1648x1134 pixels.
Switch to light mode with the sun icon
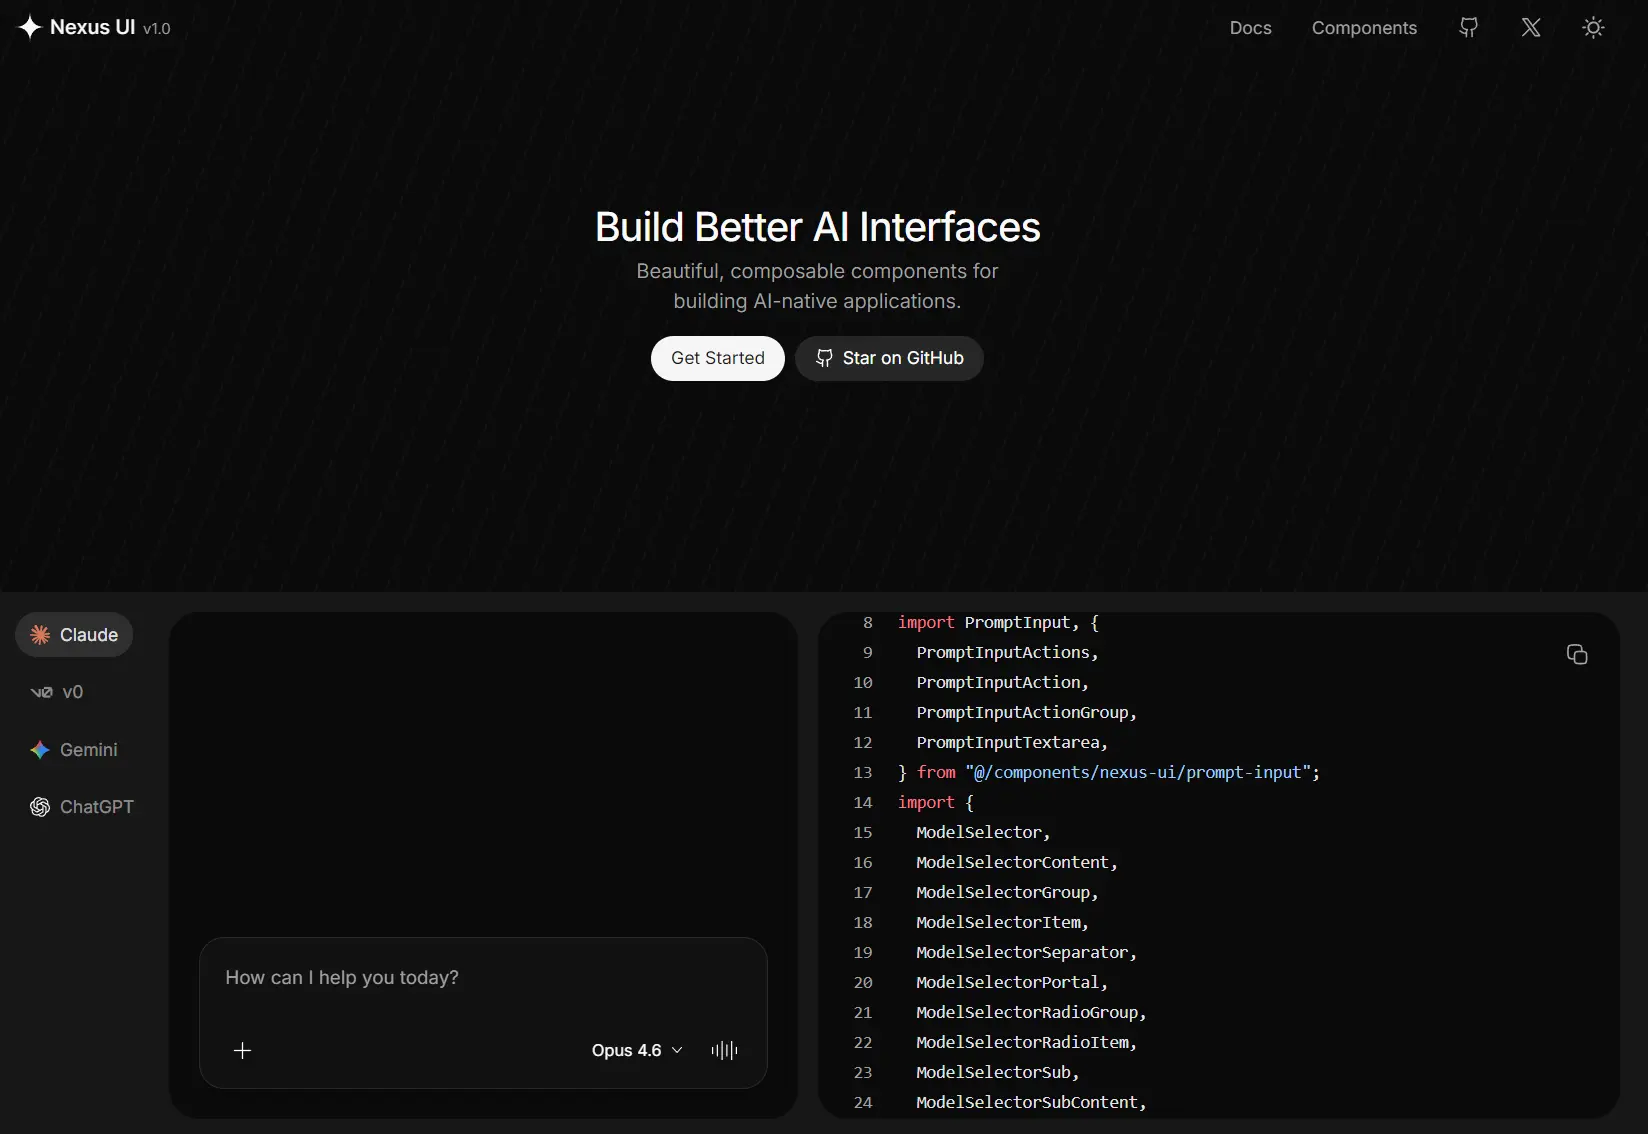1592,27
